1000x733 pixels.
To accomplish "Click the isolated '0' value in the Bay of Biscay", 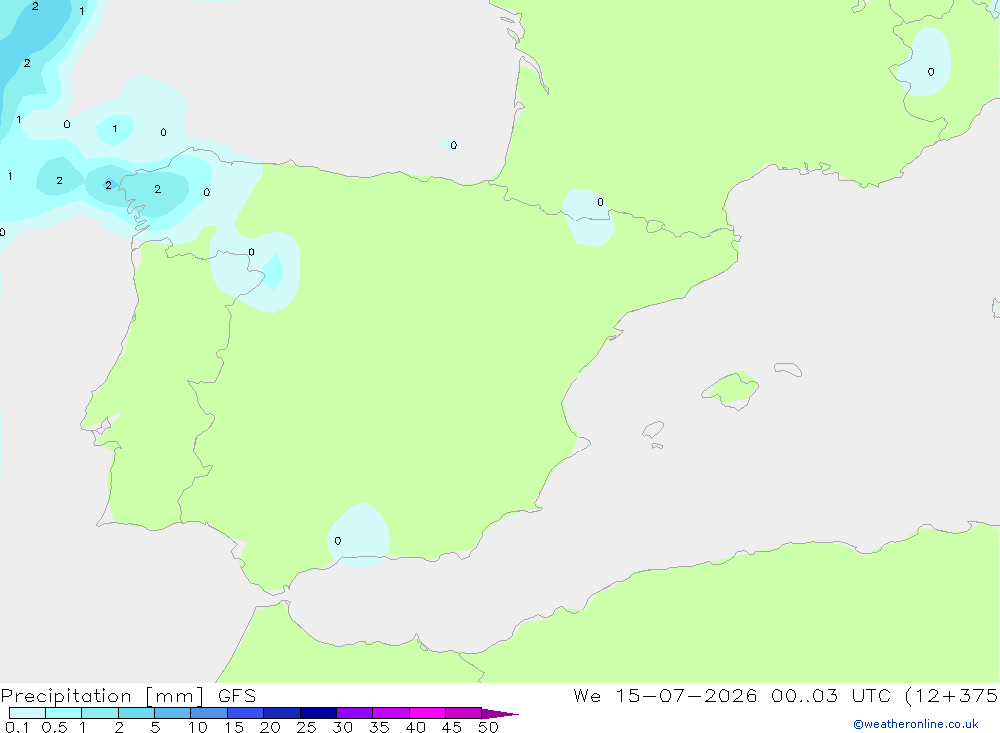I will click(453, 145).
